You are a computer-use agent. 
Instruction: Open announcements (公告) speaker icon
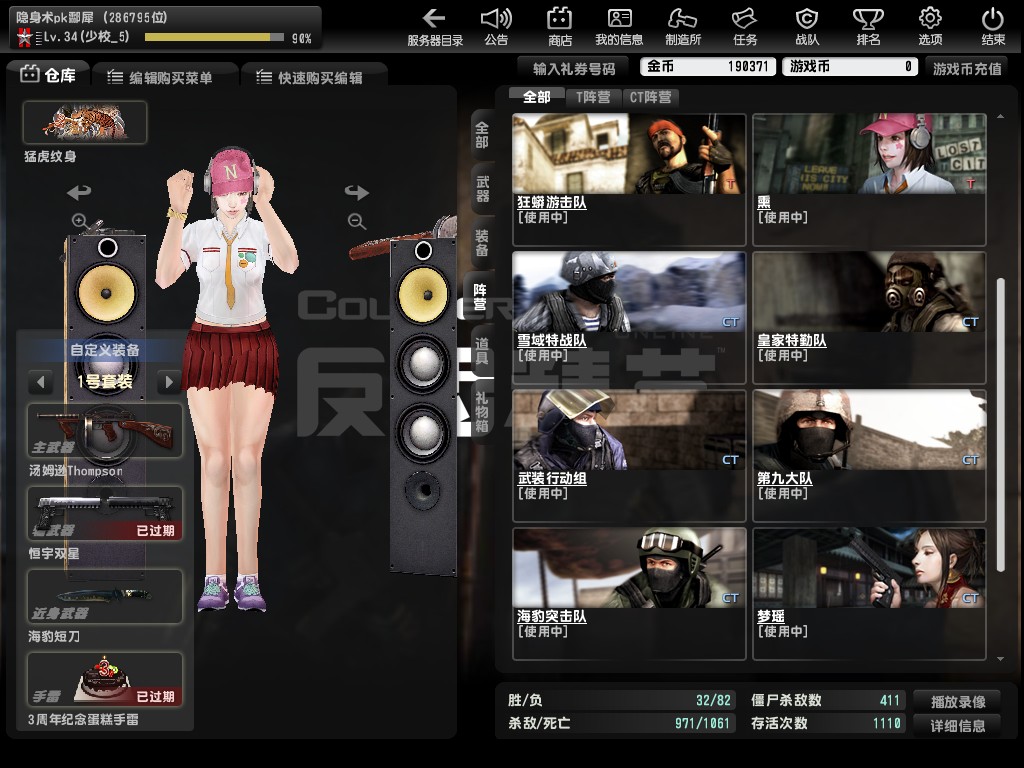[496, 27]
